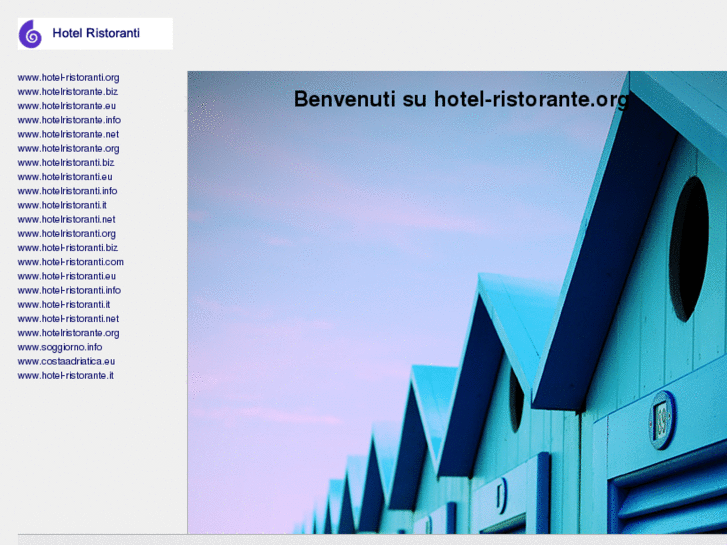Visit the www.hotelristoranti.info link
Viewport: 727px width, 545px height.
coord(68,191)
